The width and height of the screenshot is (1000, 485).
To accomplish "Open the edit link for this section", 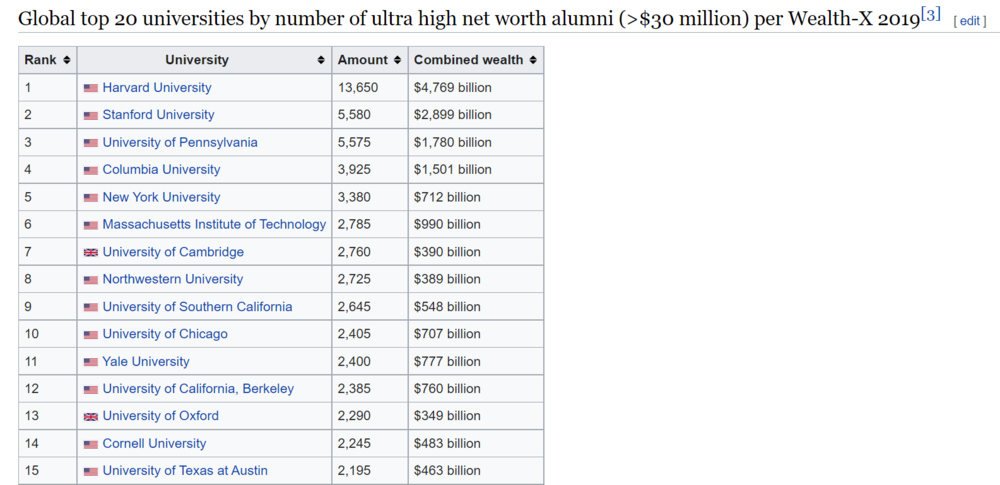I will click(970, 21).
